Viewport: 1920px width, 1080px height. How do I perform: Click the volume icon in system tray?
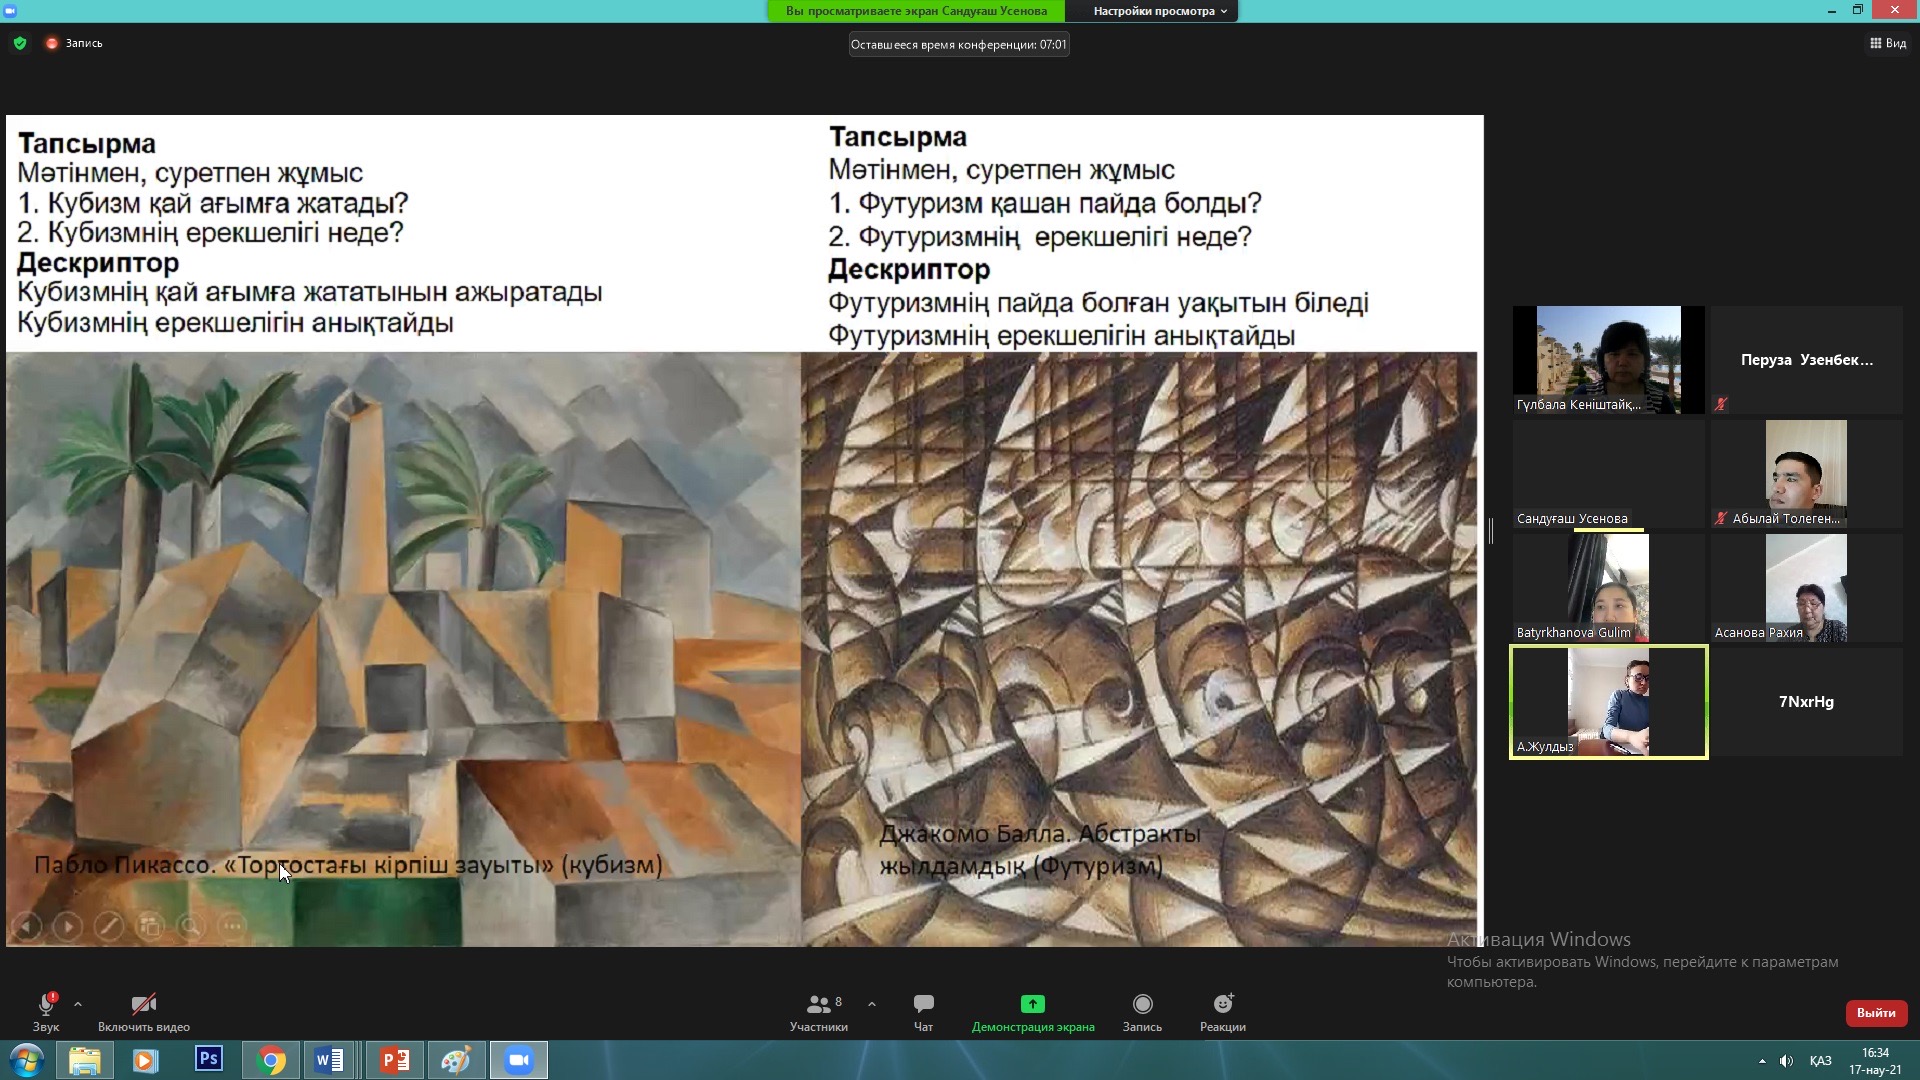point(1787,1061)
